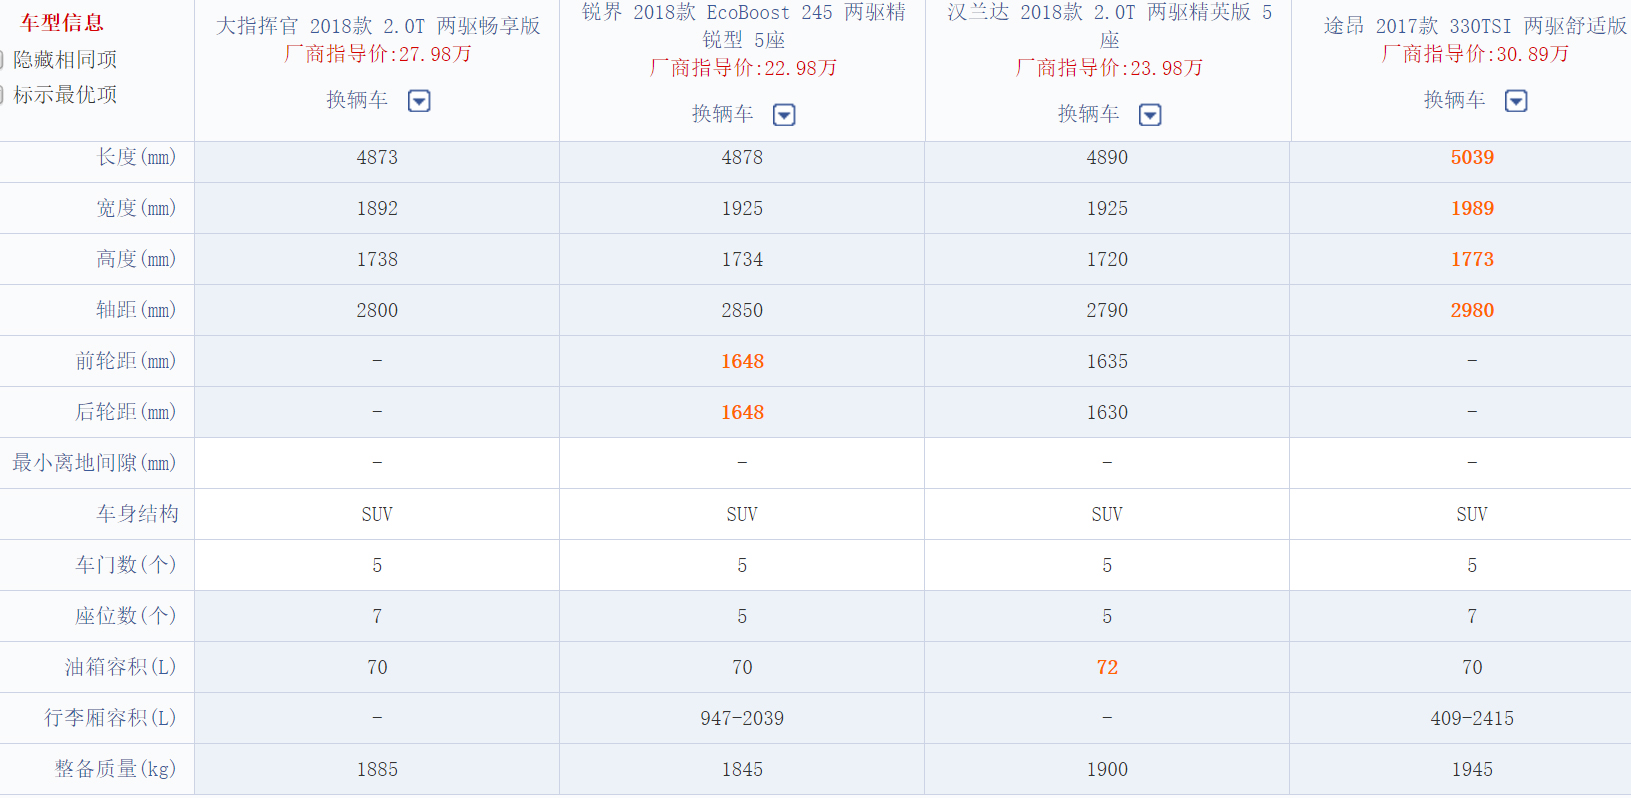The image size is (1631, 798).
Task: Click the length value 4878
Action: (742, 157)
